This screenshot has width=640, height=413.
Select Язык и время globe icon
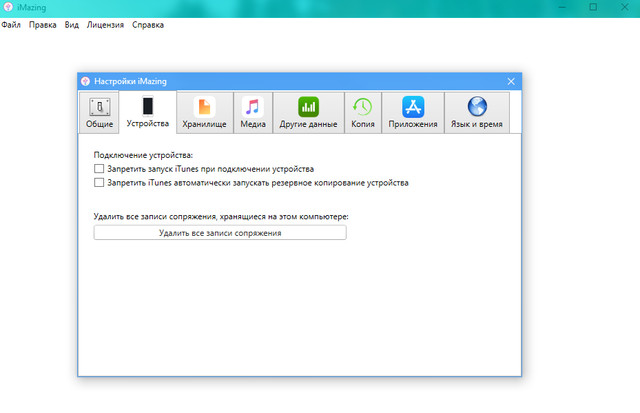pos(476,107)
